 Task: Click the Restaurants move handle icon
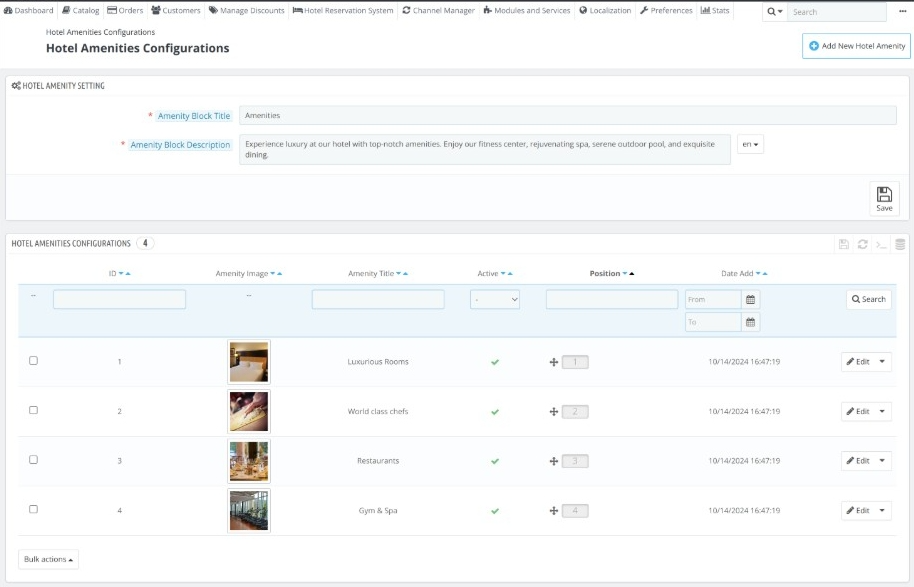pyautogui.click(x=554, y=461)
